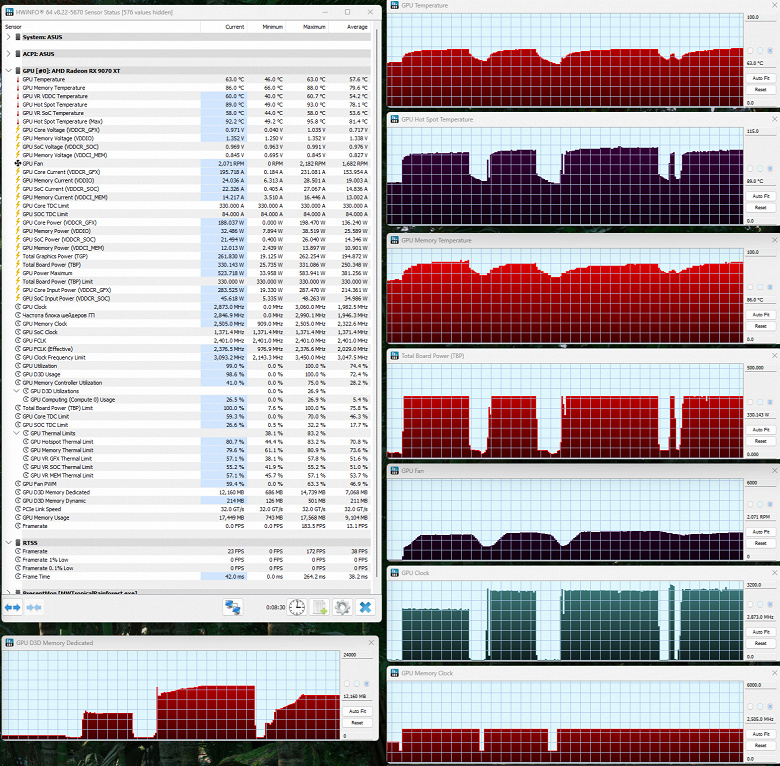The height and width of the screenshot is (766, 780).
Task: Collapse the GPU [#0] AMD Radeon RX 9070 XT group
Action: (8, 71)
